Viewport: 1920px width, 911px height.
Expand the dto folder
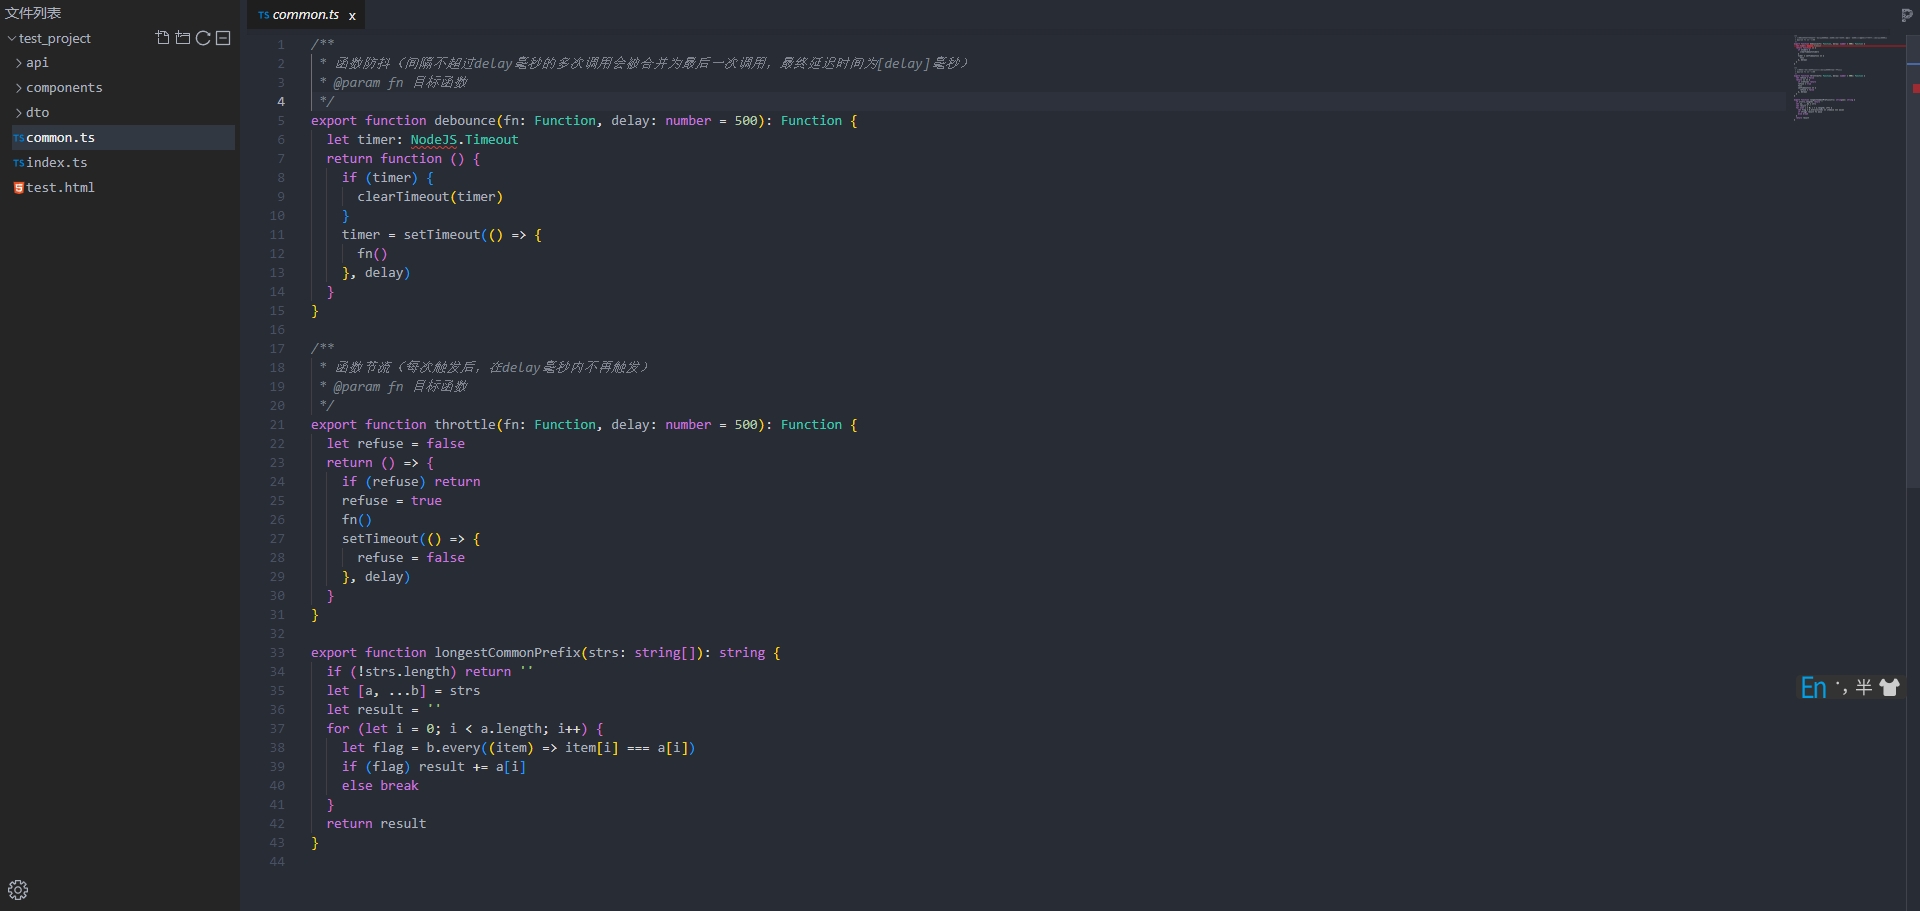tap(19, 113)
